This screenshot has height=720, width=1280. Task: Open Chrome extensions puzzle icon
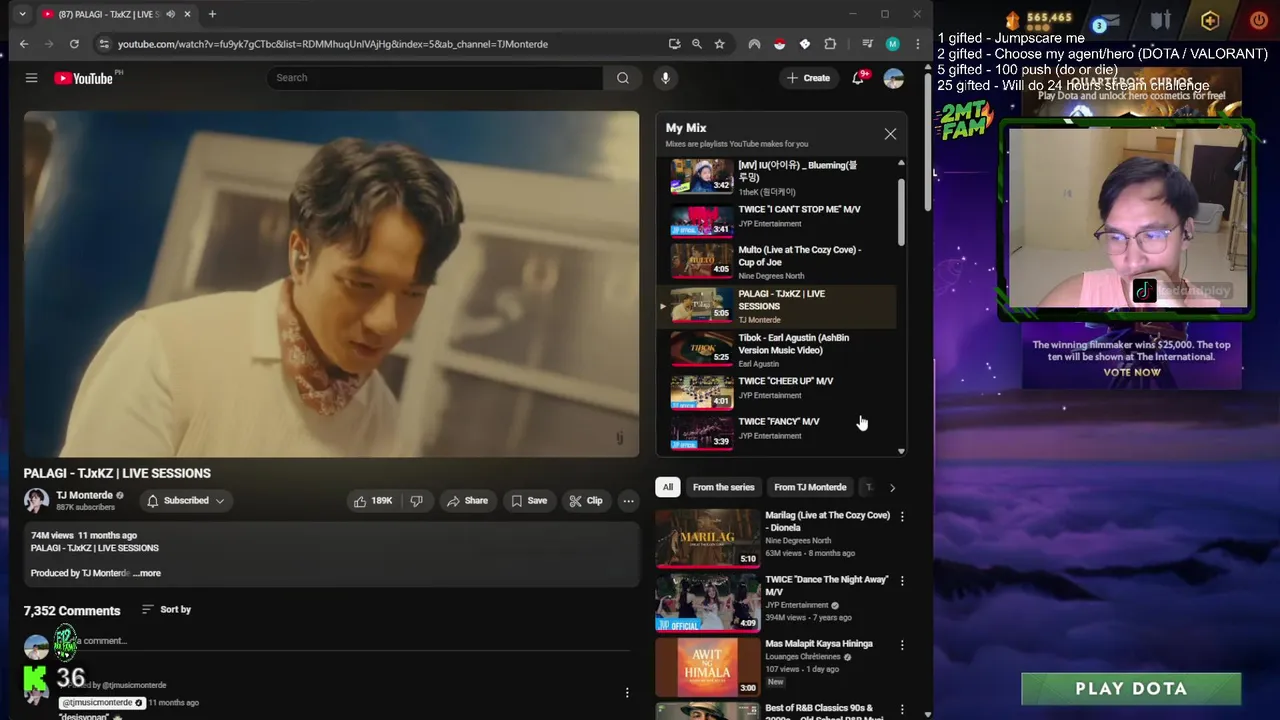(x=830, y=44)
